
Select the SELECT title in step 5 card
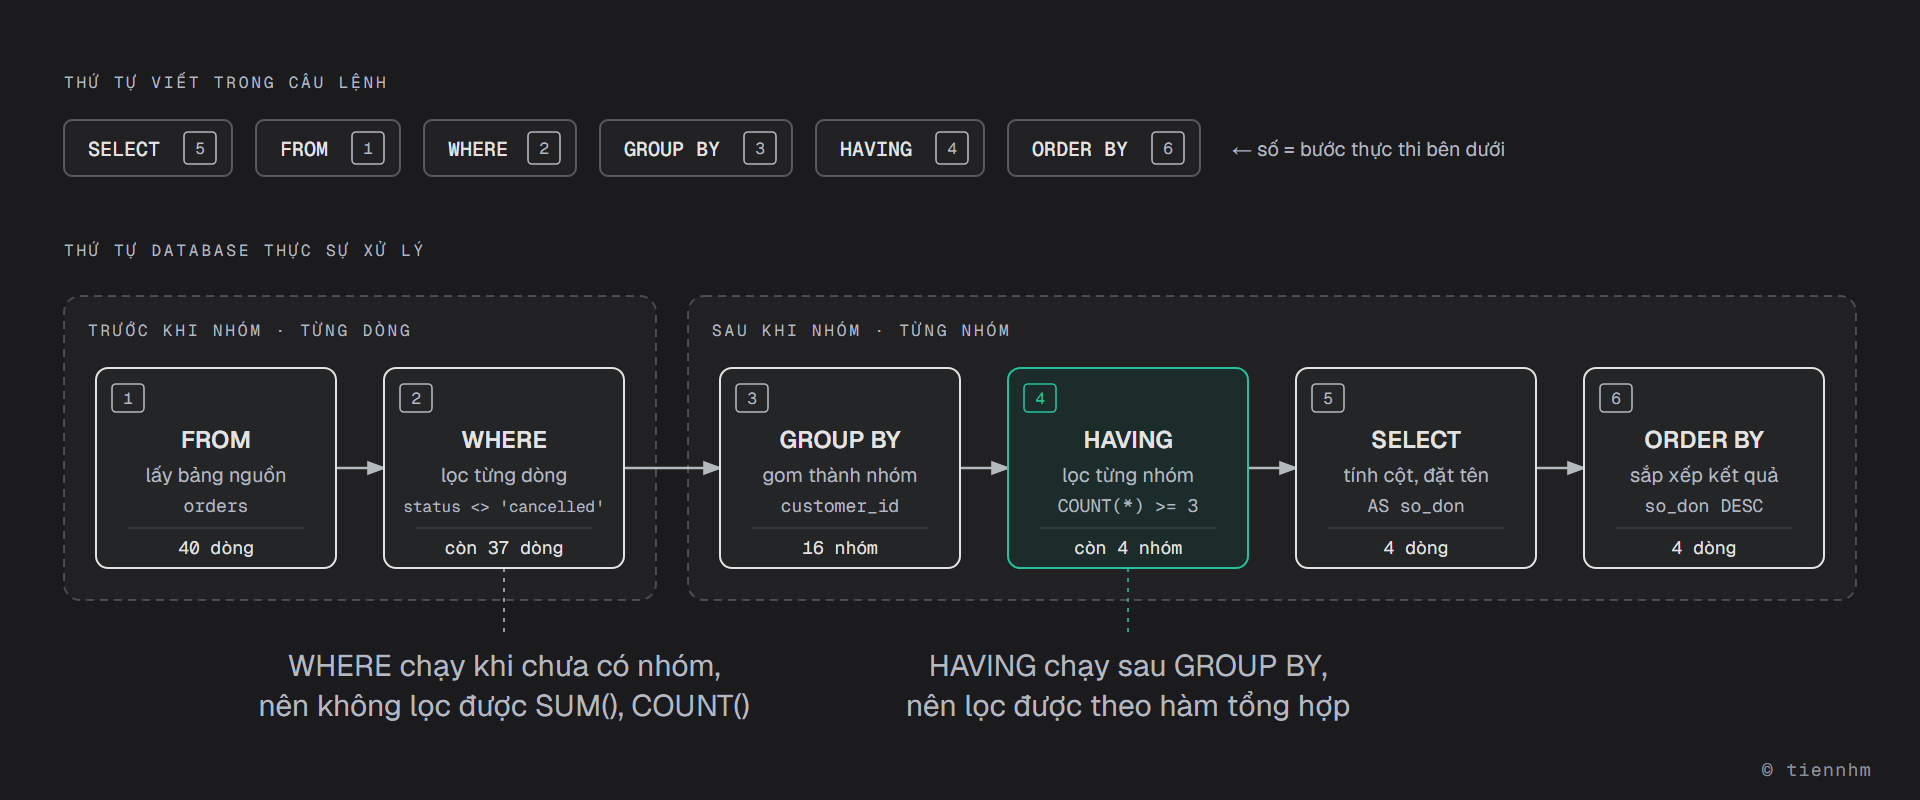click(1416, 440)
